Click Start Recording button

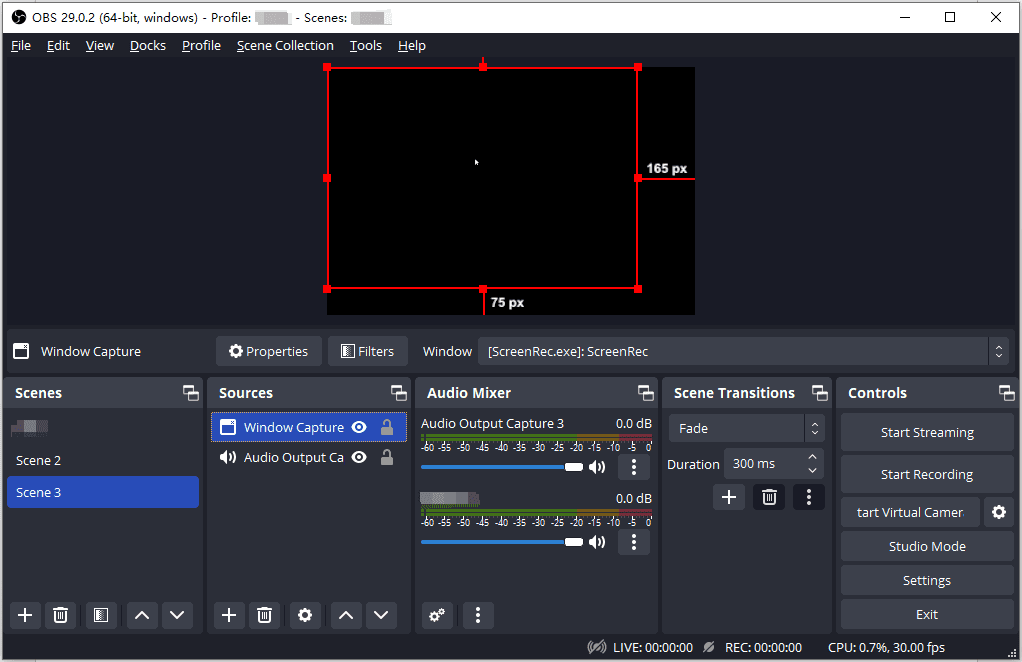click(926, 474)
